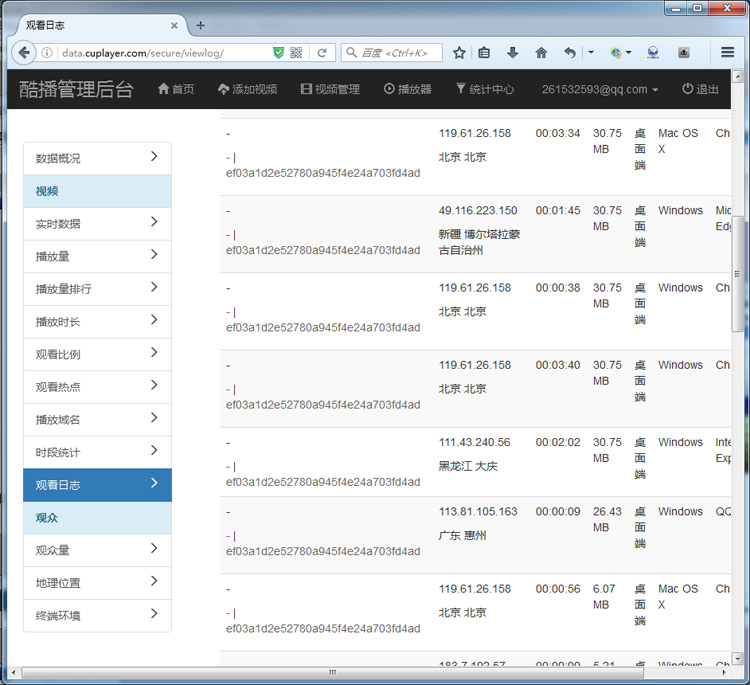Go back using the browser back arrow
750x685 pixels.
tap(24, 53)
